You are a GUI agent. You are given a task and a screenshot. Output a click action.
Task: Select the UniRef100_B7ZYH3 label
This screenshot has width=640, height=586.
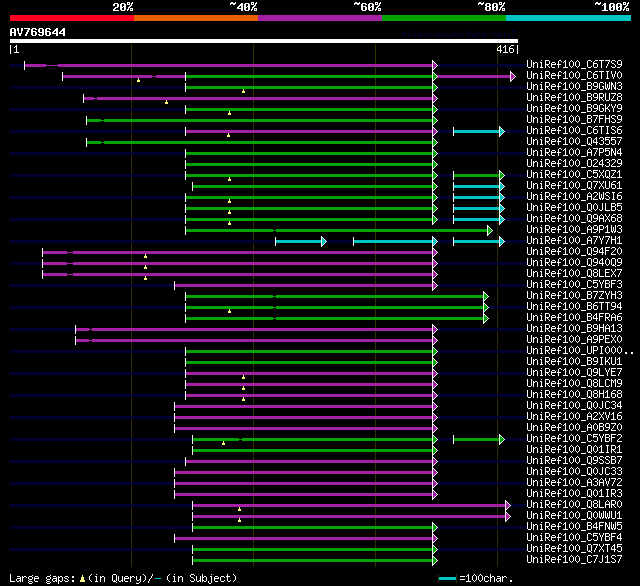(574, 295)
